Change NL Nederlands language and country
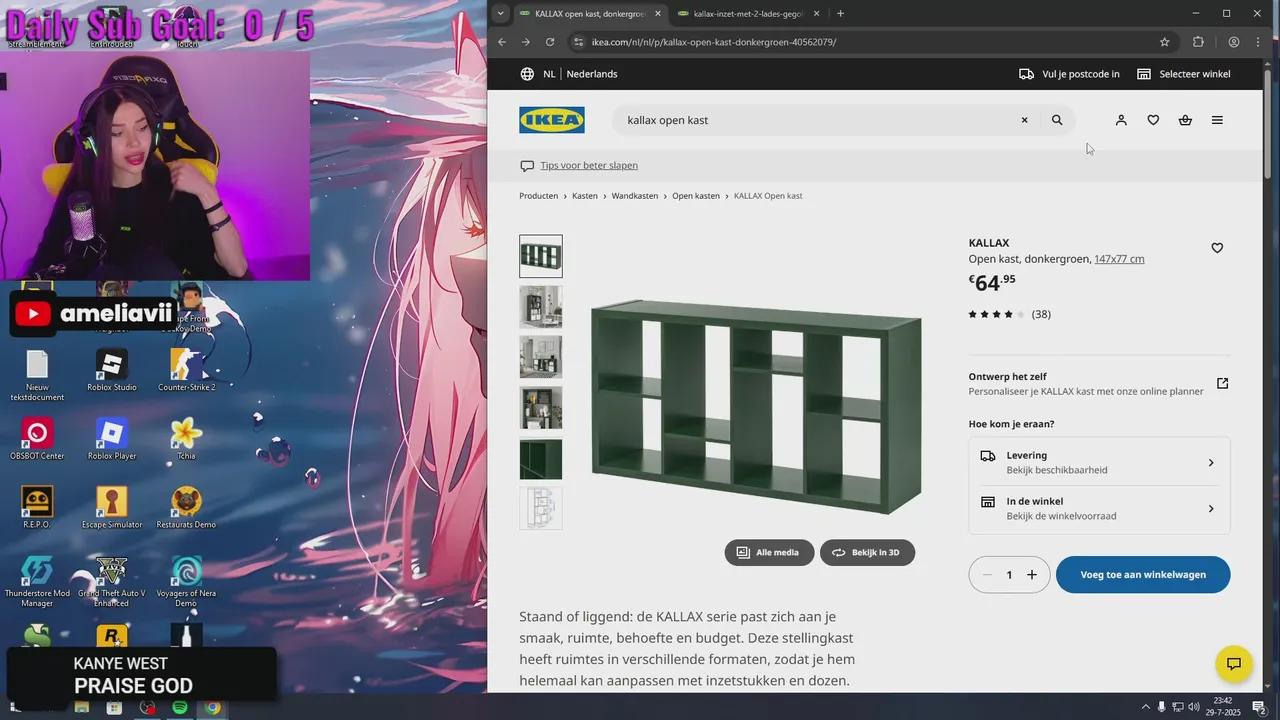Image resolution: width=1280 pixels, height=720 pixels. point(568,74)
